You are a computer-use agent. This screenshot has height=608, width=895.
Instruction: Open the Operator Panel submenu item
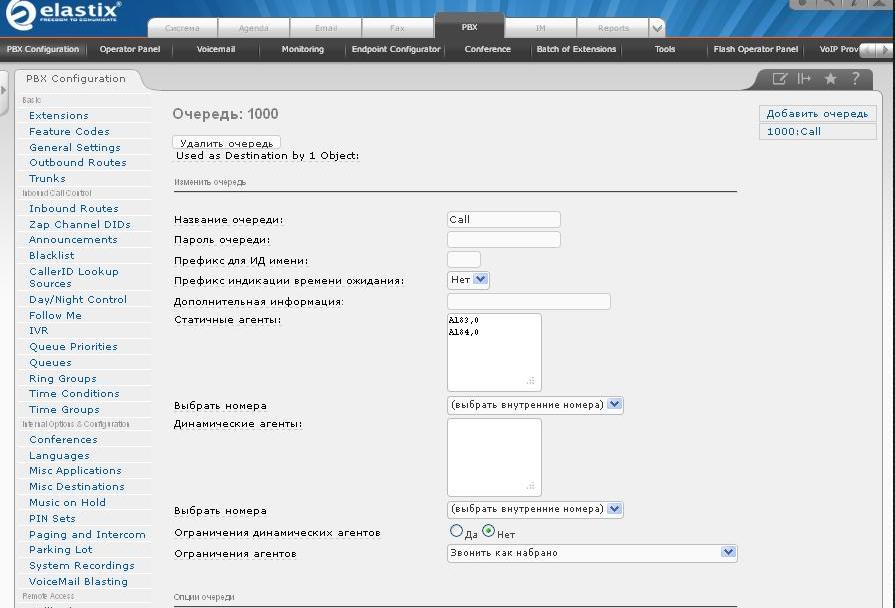[130, 49]
